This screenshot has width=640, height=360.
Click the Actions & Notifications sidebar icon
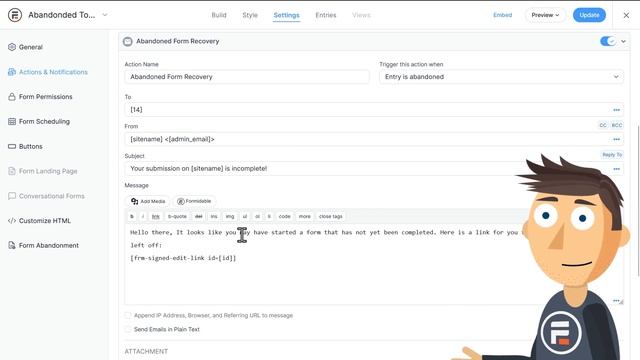(x=12, y=72)
